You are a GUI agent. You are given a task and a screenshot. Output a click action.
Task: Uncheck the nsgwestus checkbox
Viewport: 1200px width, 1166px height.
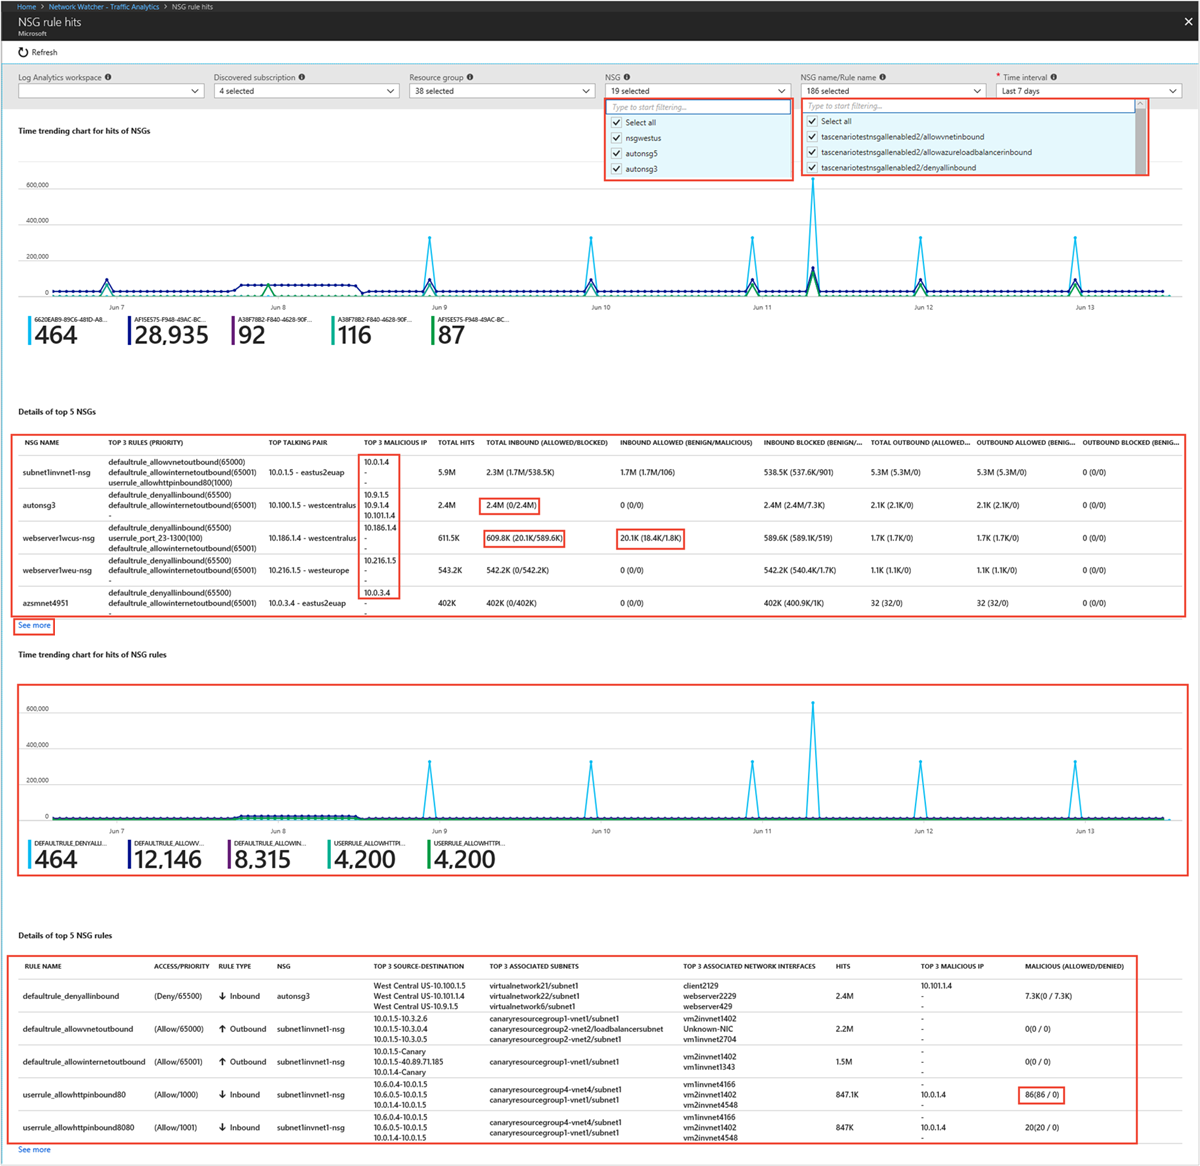click(616, 138)
